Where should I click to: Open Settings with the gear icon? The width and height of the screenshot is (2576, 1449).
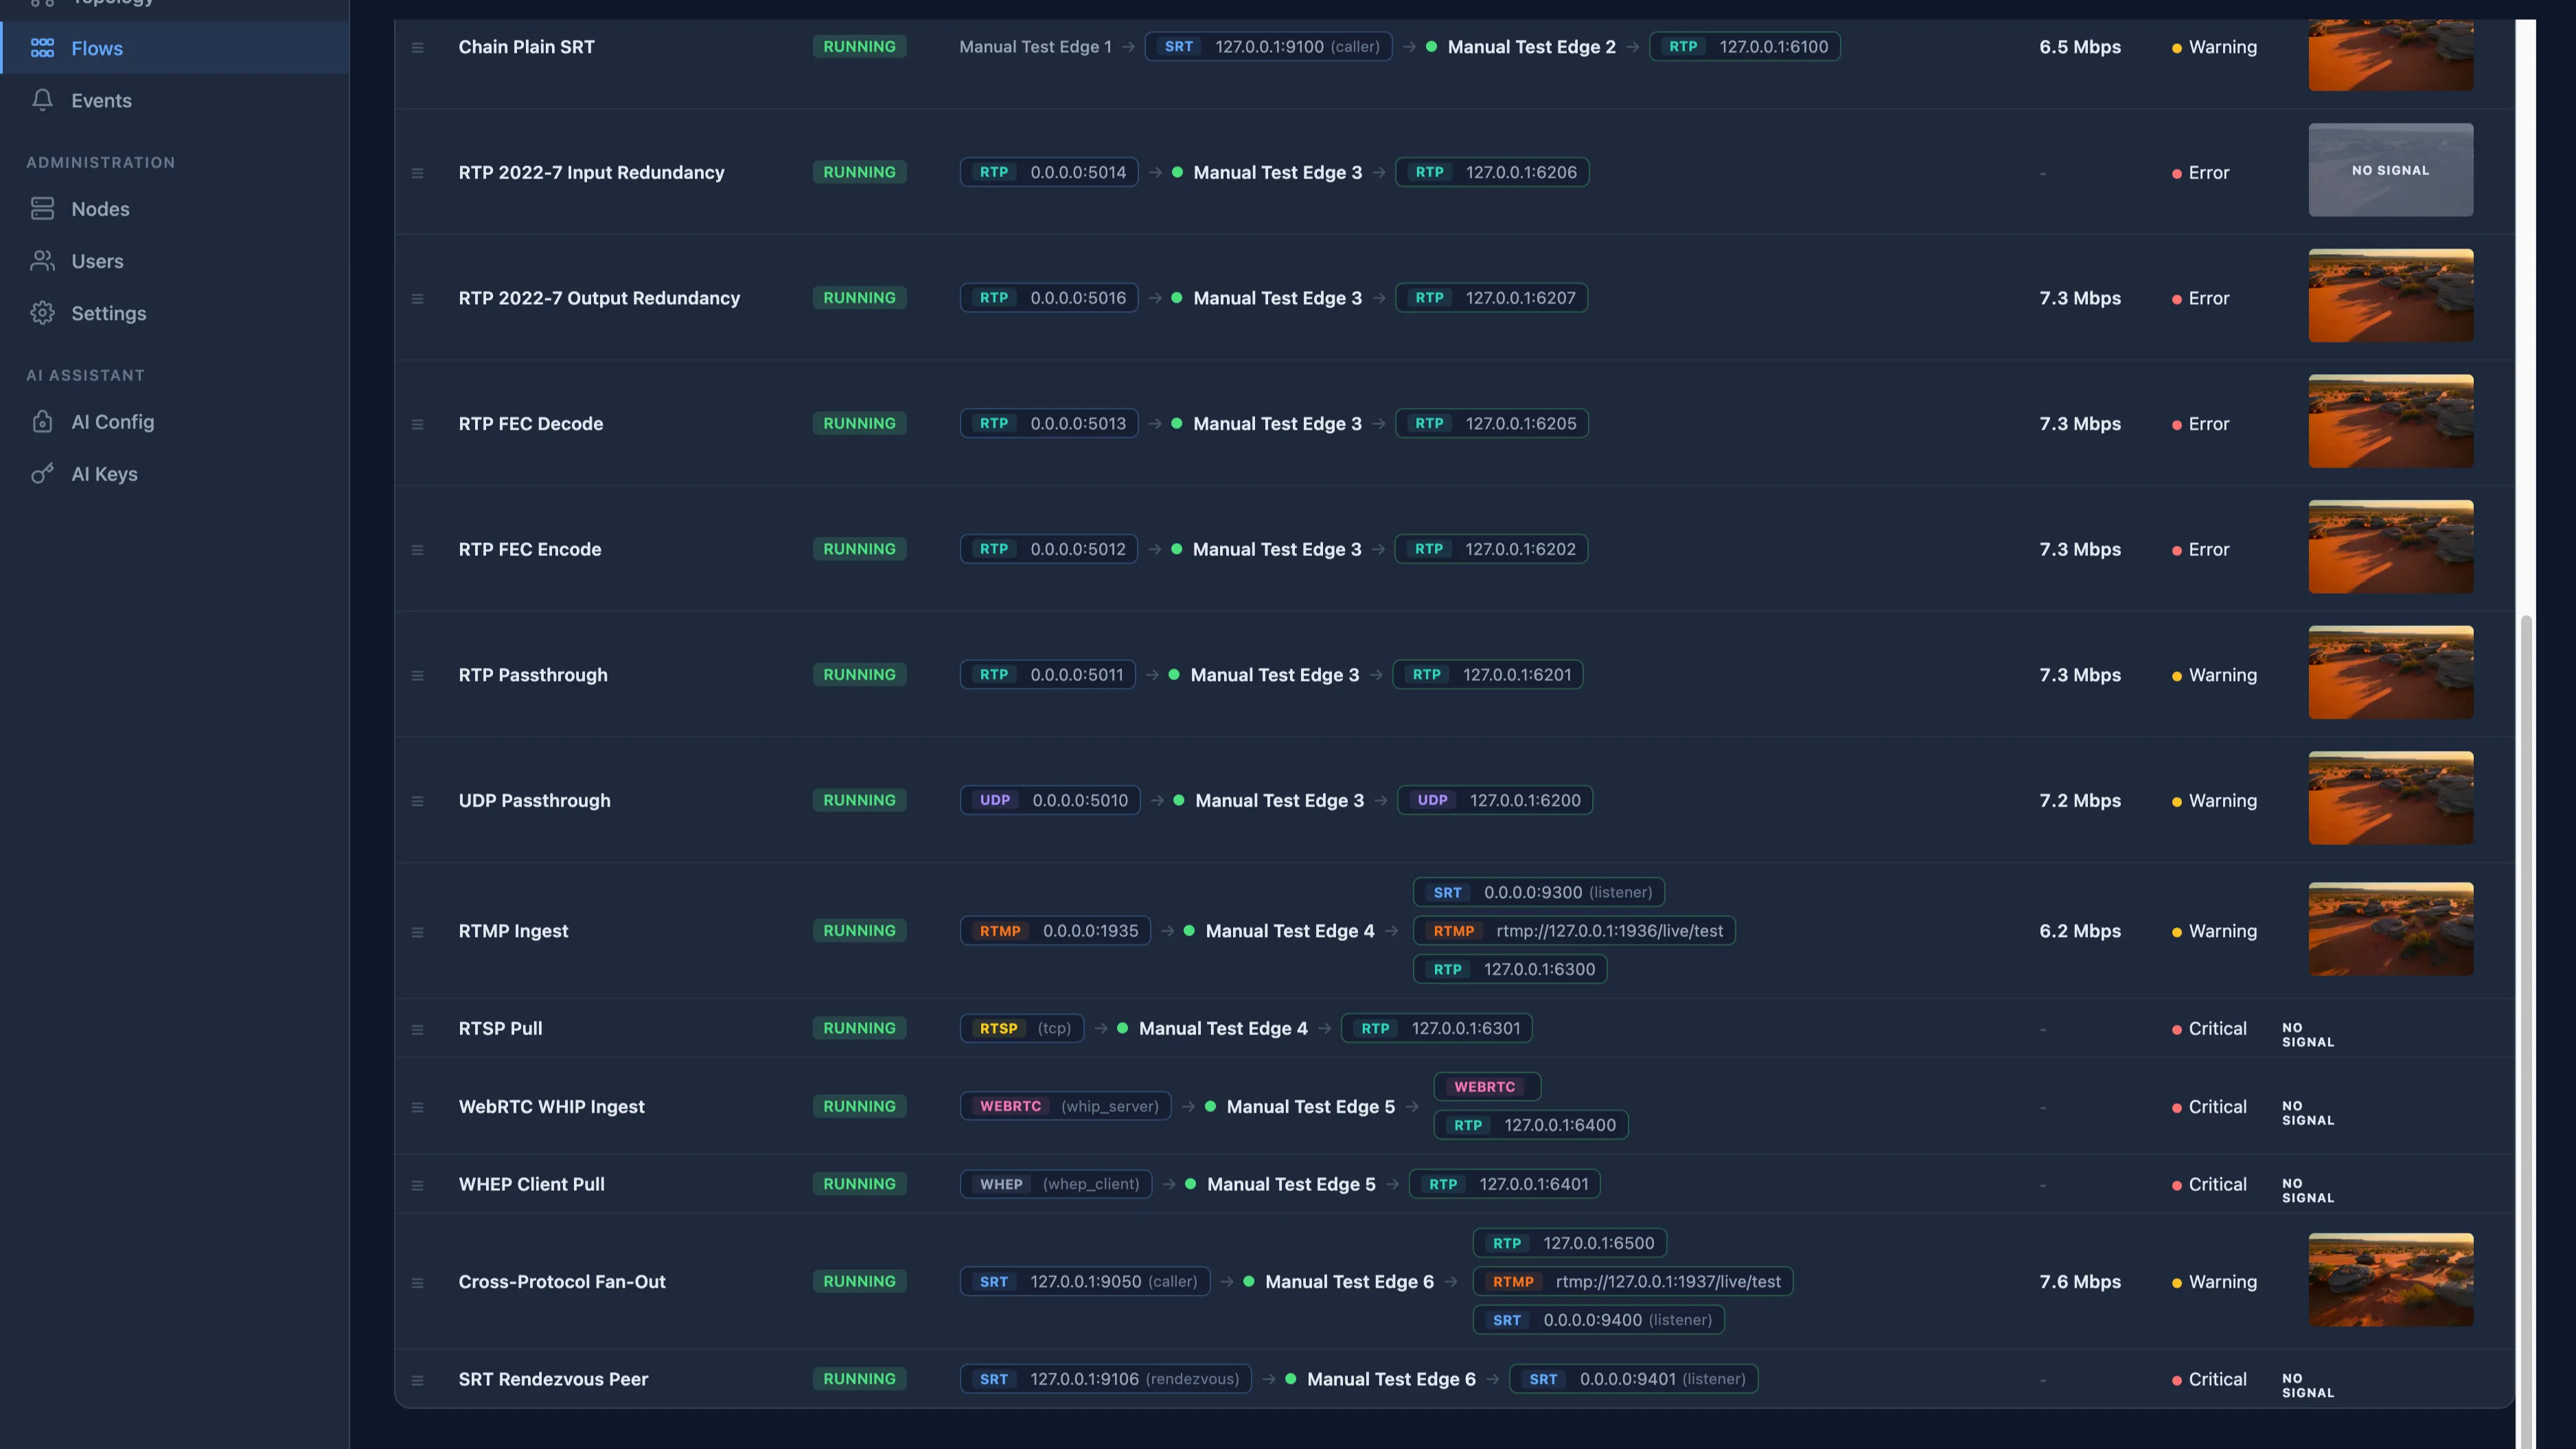(x=42, y=312)
